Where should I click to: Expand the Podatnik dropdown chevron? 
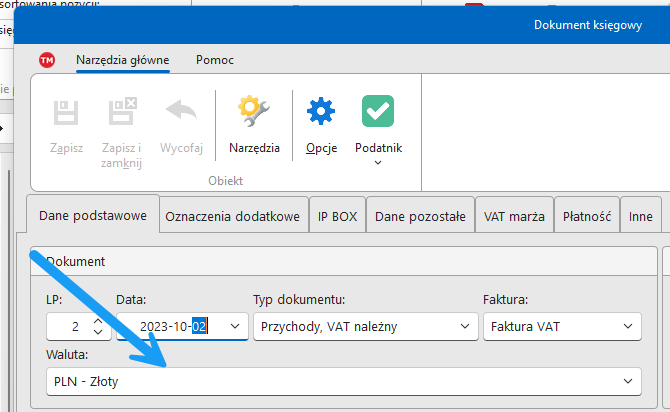378,163
